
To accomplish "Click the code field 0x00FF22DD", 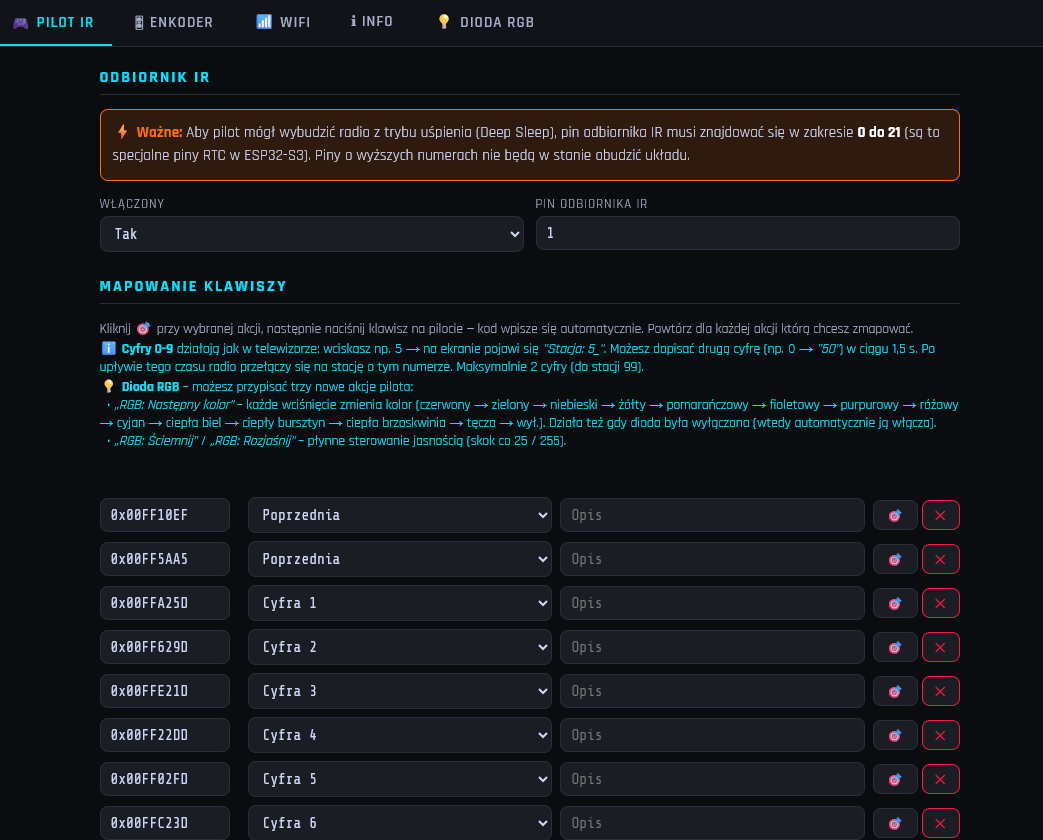I will (x=165, y=735).
